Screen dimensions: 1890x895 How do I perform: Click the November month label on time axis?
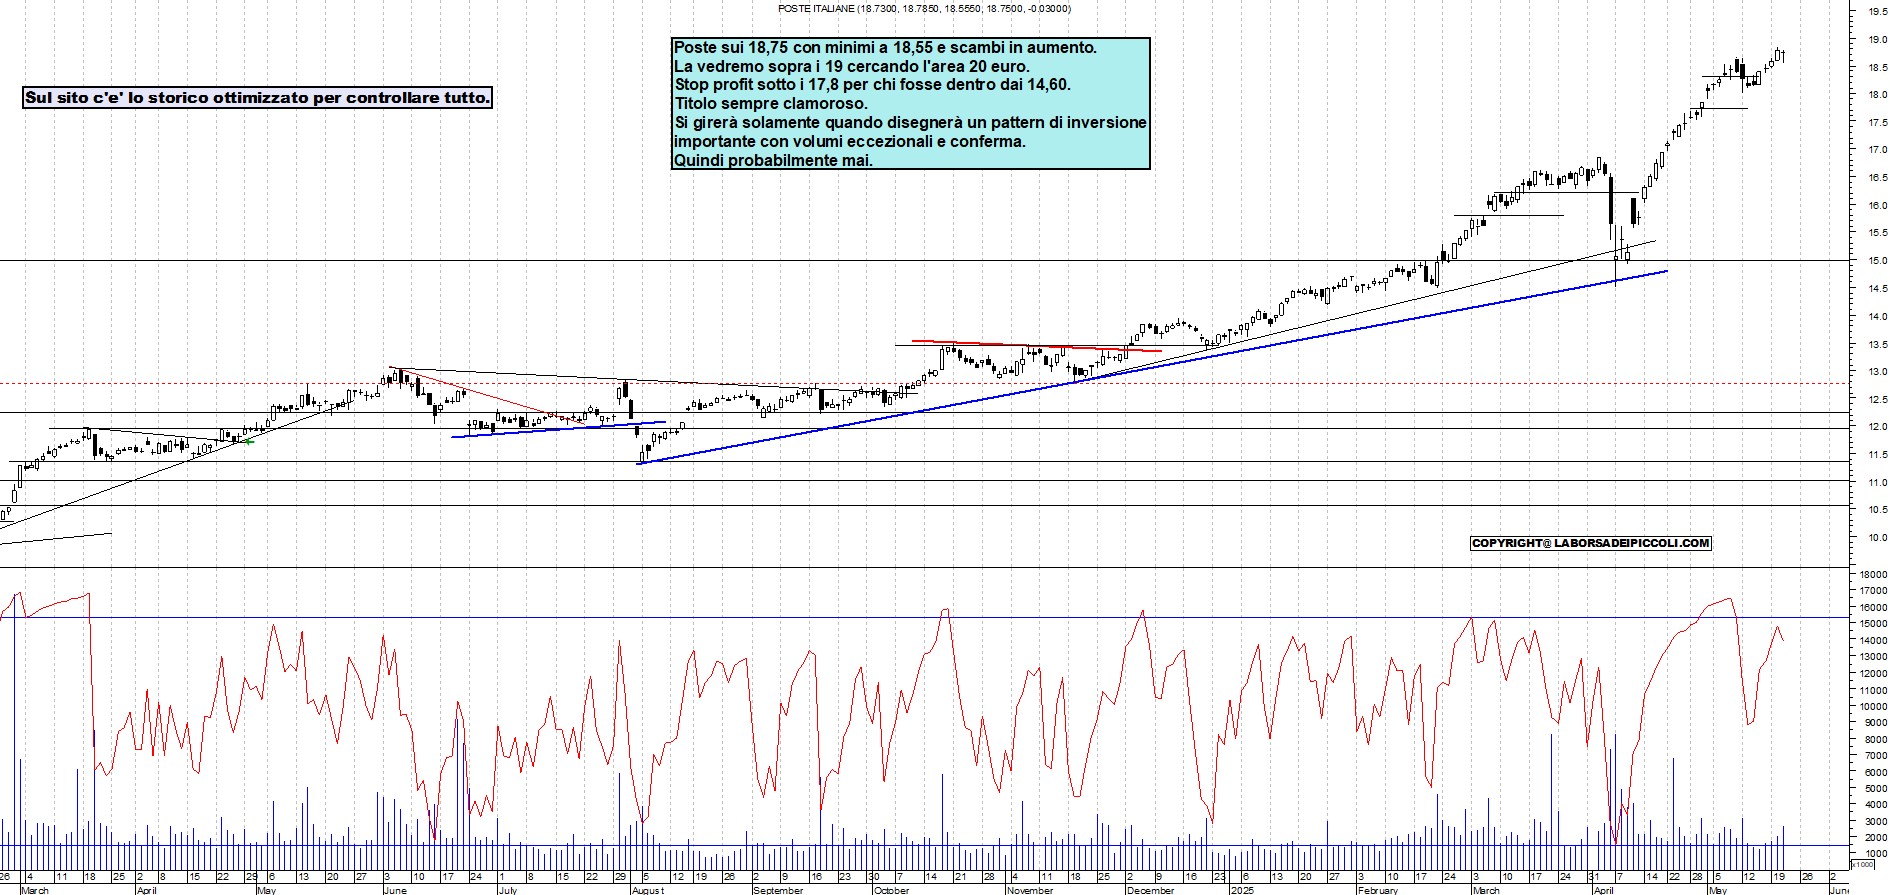coord(1030,890)
